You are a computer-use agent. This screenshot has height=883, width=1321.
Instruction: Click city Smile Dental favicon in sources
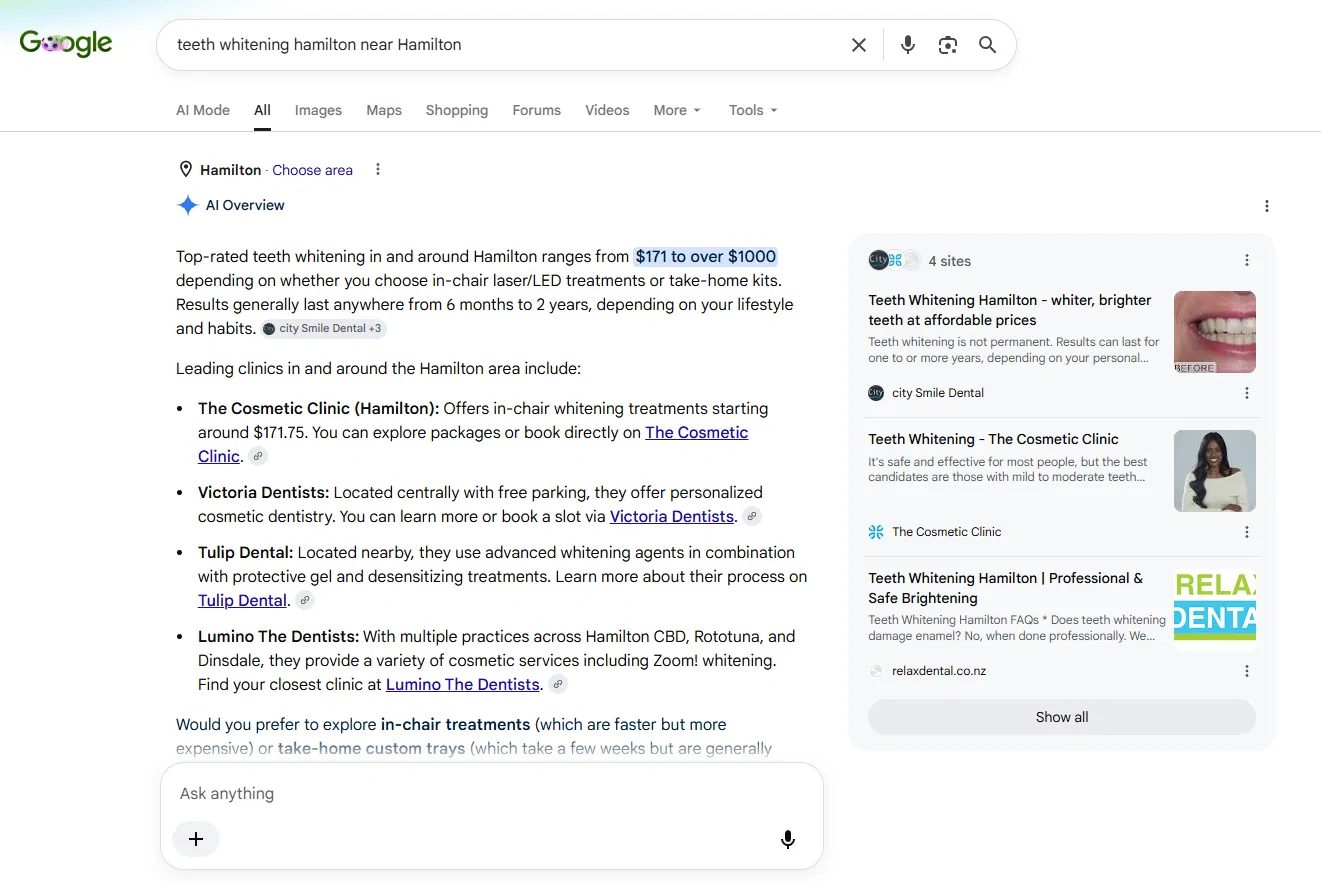(876, 393)
